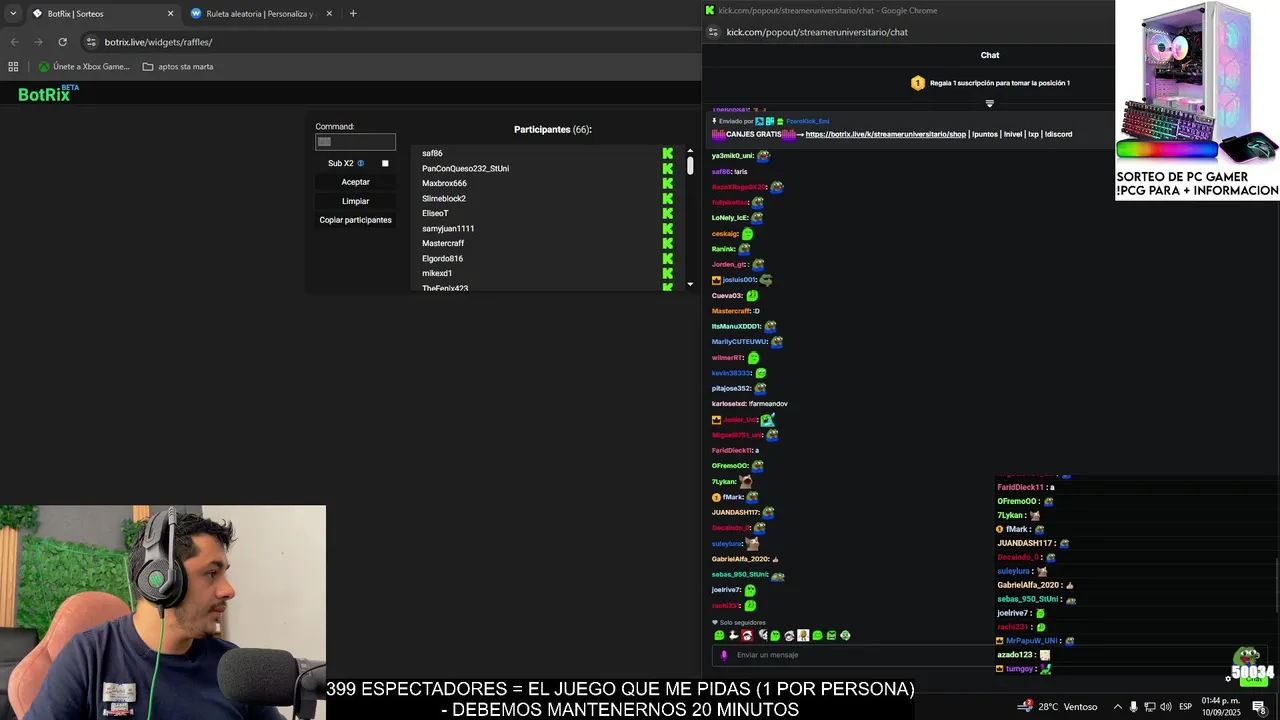Click the Kick icon beside samyjuan1111
Viewport: 1280px width, 720px height.
(667, 228)
